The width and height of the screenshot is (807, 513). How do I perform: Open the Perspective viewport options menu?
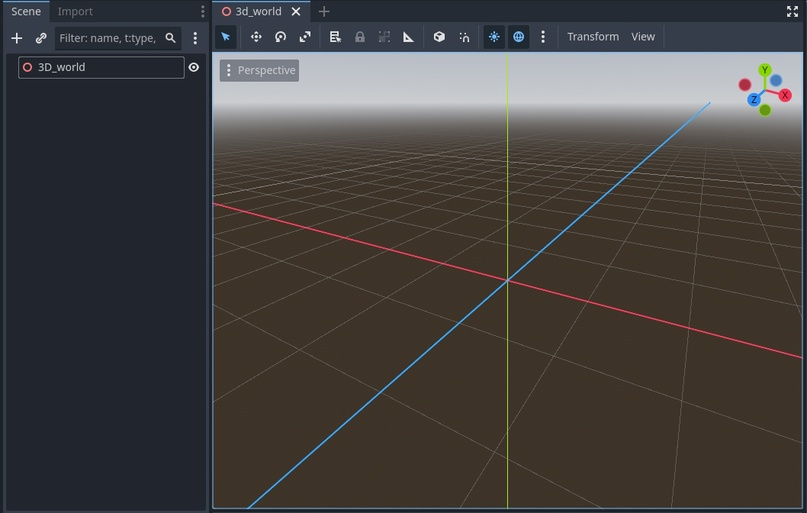click(259, 70)
